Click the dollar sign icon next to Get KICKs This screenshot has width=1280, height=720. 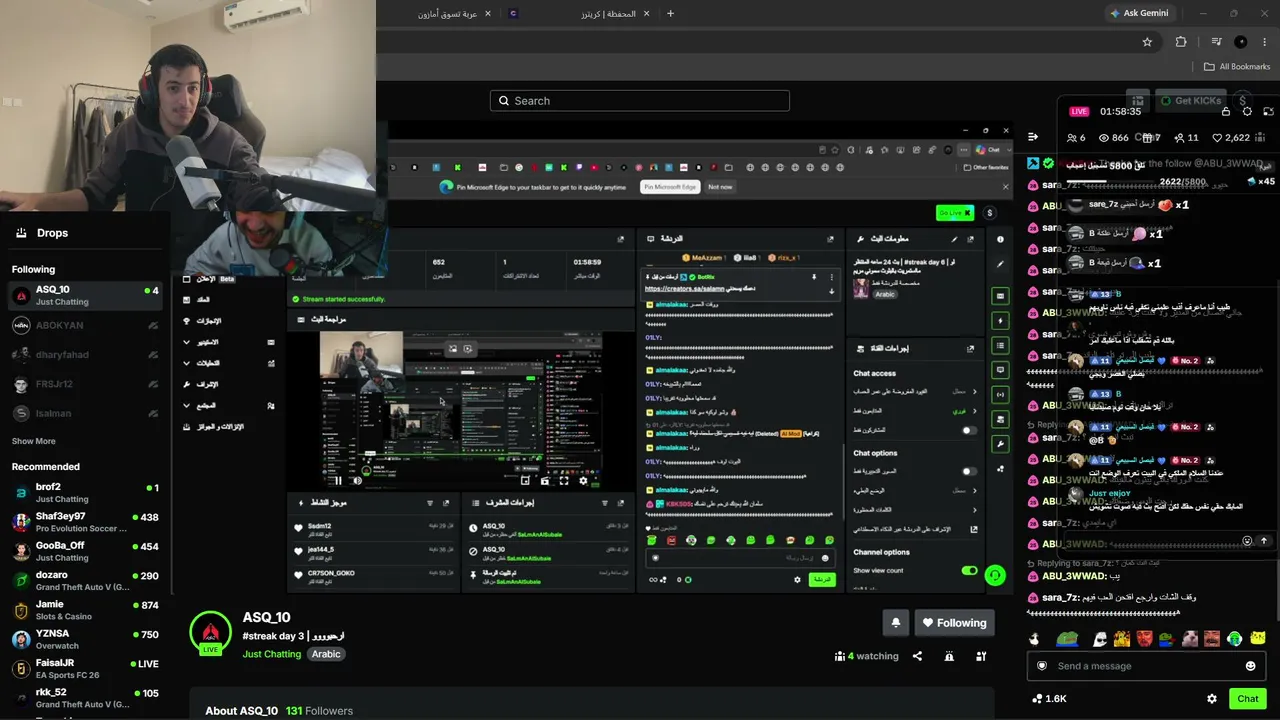coord(1243,101)
